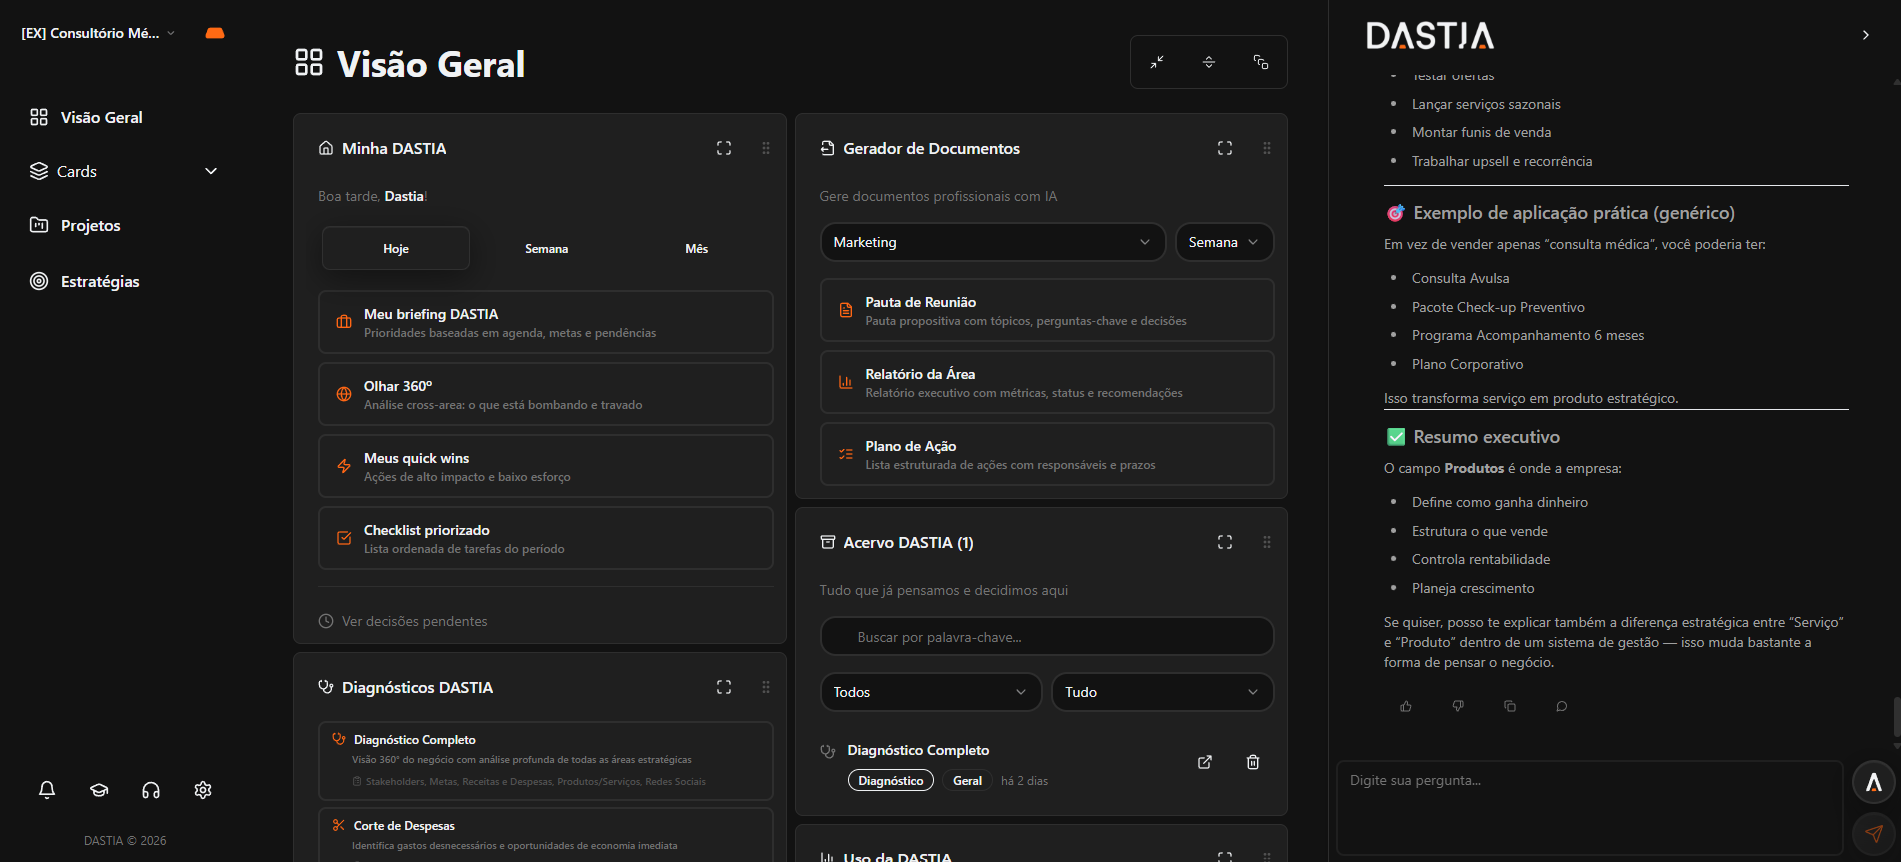Click the Resumo executivo heading
This screenshot has height=862, width=1901.
(1486, 437)
